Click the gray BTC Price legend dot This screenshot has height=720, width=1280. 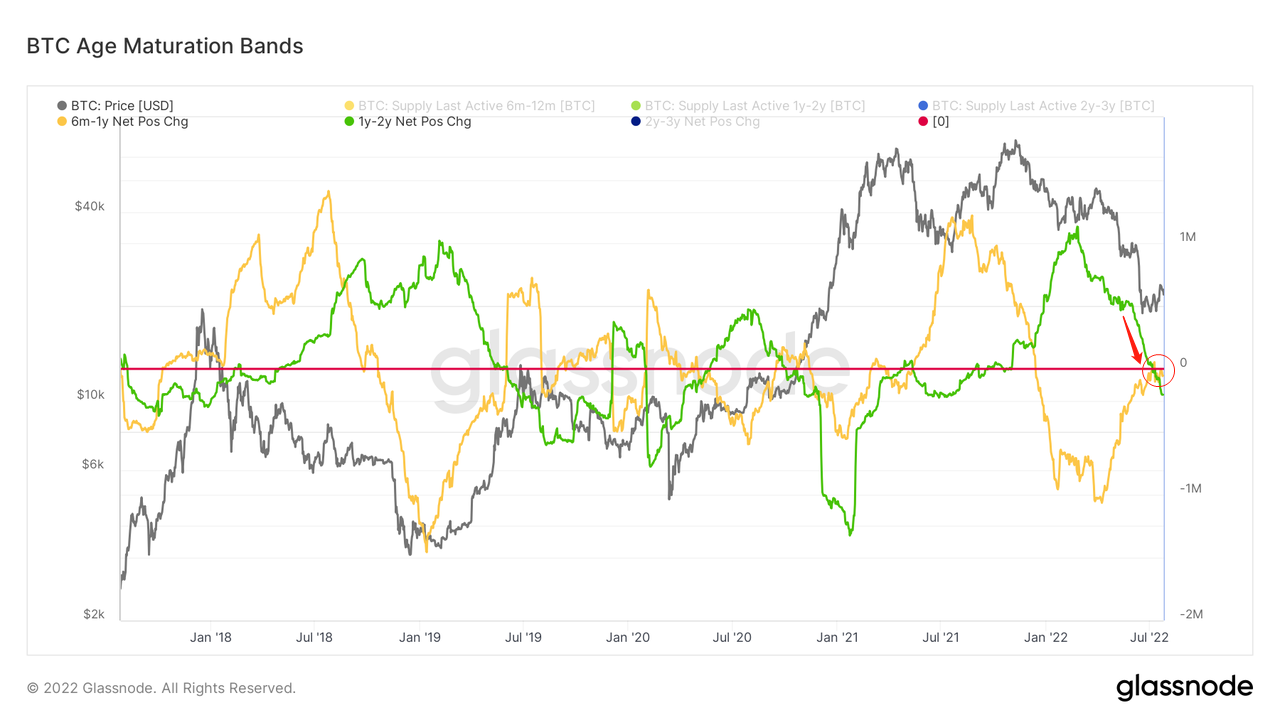[62, 106]
